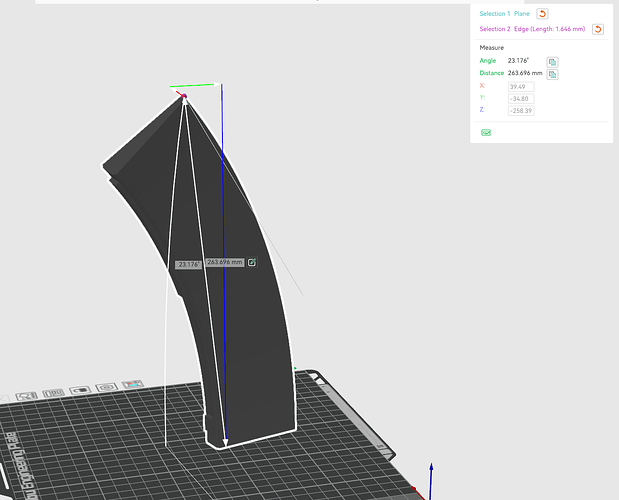Click the edit icon beside the 263.696 mm label
Image resolution: width=619 pixels, height=500 pixels.
pyautogui.click(x=252, y=262)
